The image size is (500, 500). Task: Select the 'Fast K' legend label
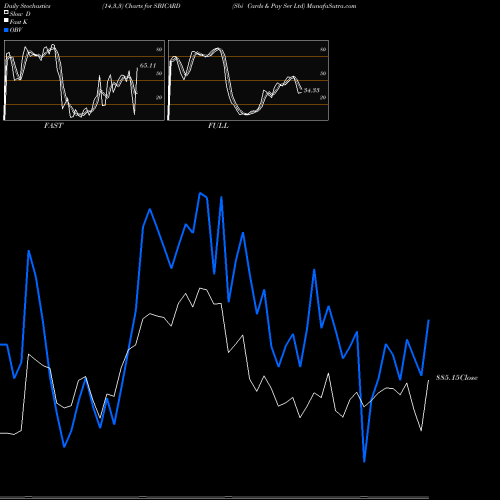click(19, 22)
